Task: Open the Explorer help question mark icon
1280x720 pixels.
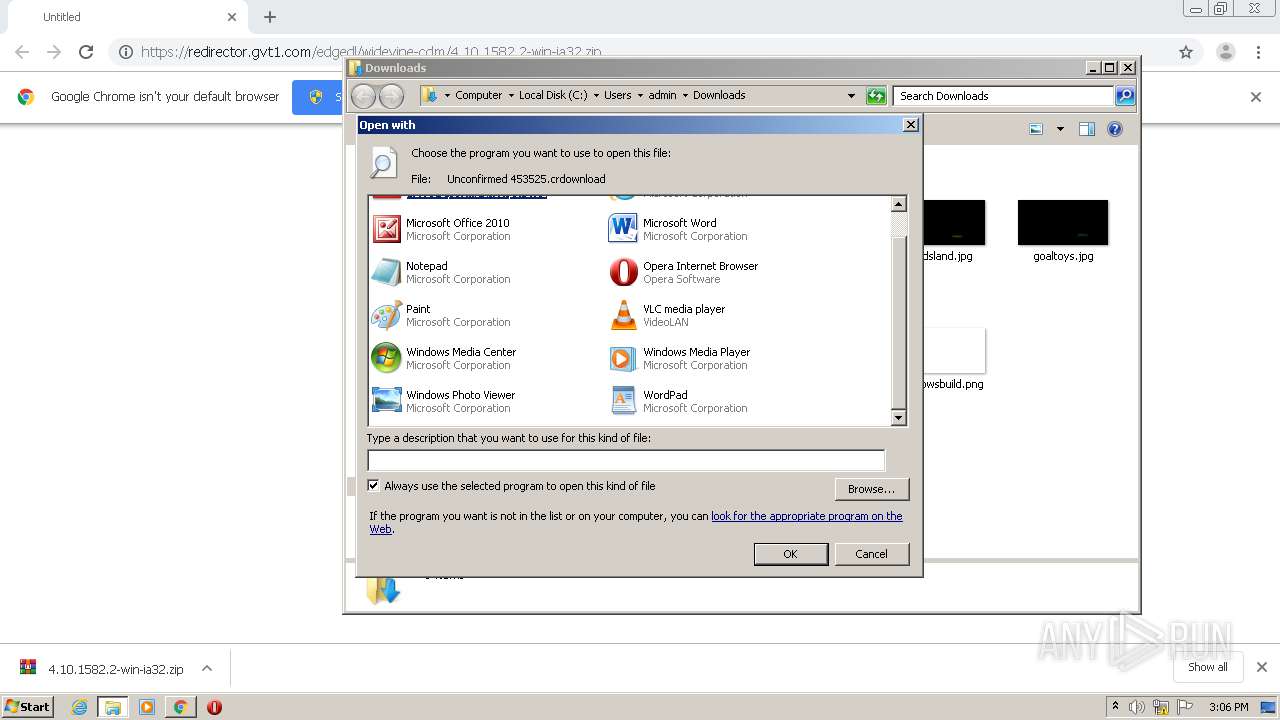Action: pos(1115,129)
